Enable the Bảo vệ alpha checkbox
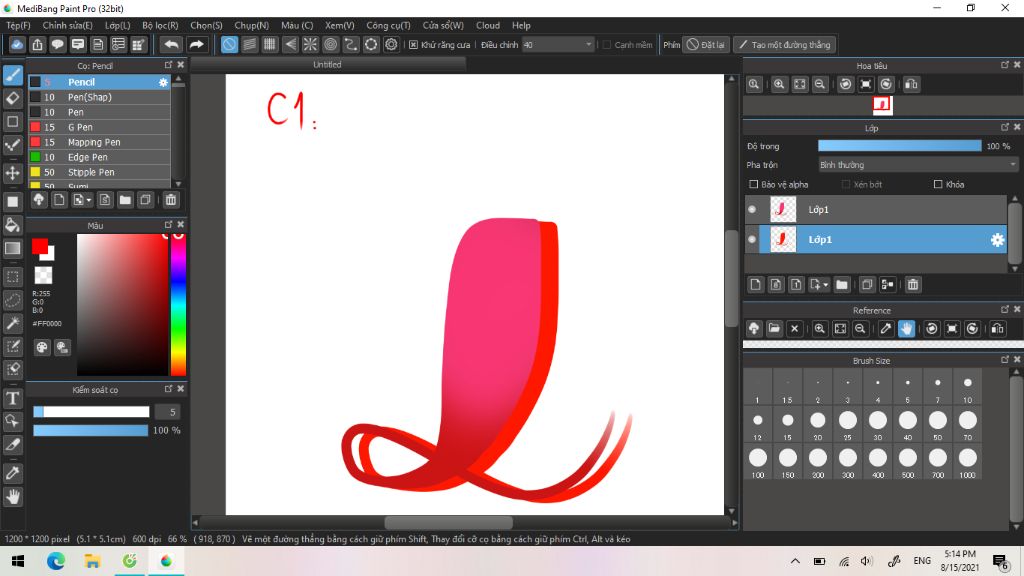The width and height of the screenshot is (1024, 576). 753,184
